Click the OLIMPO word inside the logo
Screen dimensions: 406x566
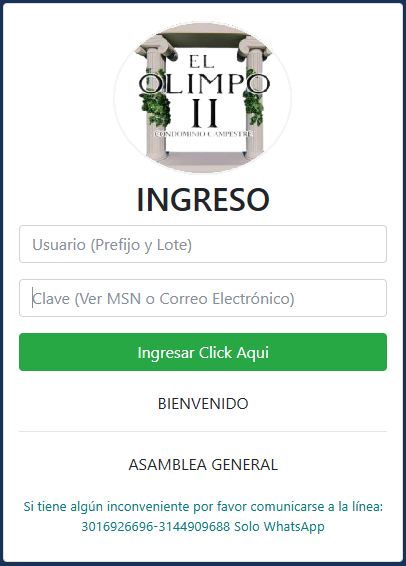click(x=204, y=84)
